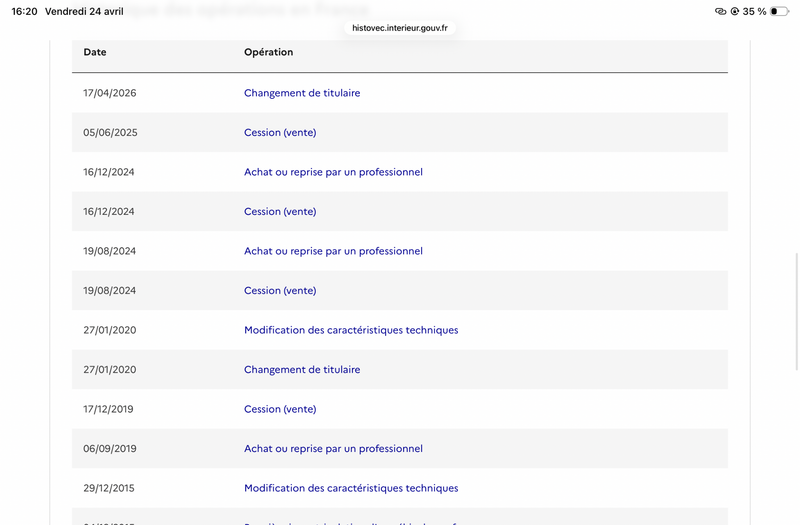Click the Date column header
The width and height of the screenshot is (800, 525).
pos(95,52)
